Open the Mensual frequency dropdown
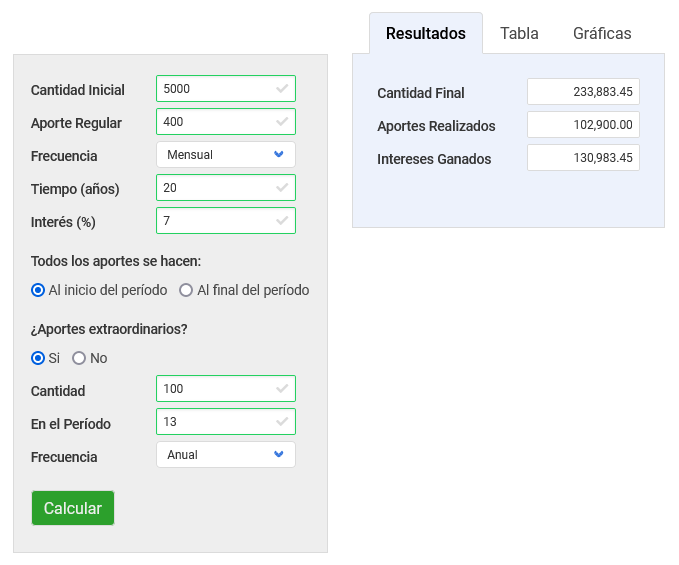Viewport: 679px width, 565px height. pos(226,155)
